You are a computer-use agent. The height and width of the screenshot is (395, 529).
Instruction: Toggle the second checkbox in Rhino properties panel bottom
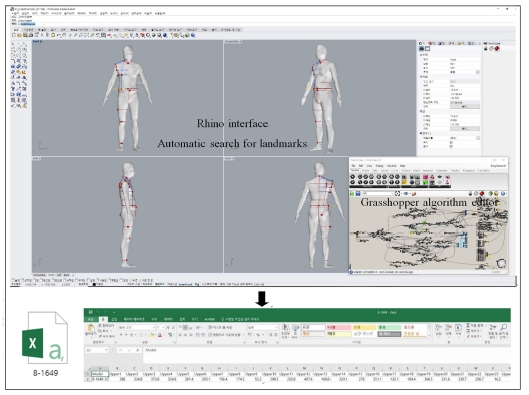[451, 146]
